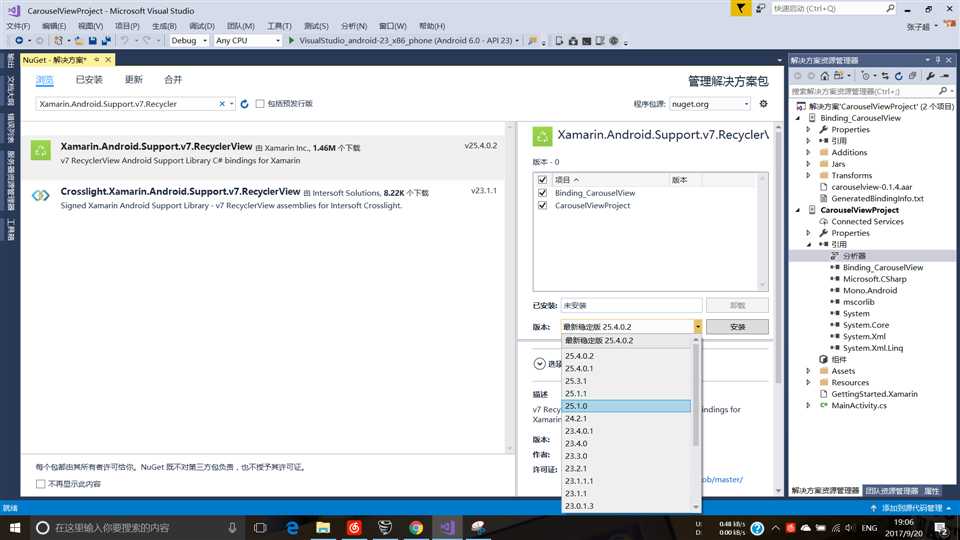Click the Open Android SDK Manager toolbar icon
Viewport: 960px width, 540px height.
tap(573, 40)
